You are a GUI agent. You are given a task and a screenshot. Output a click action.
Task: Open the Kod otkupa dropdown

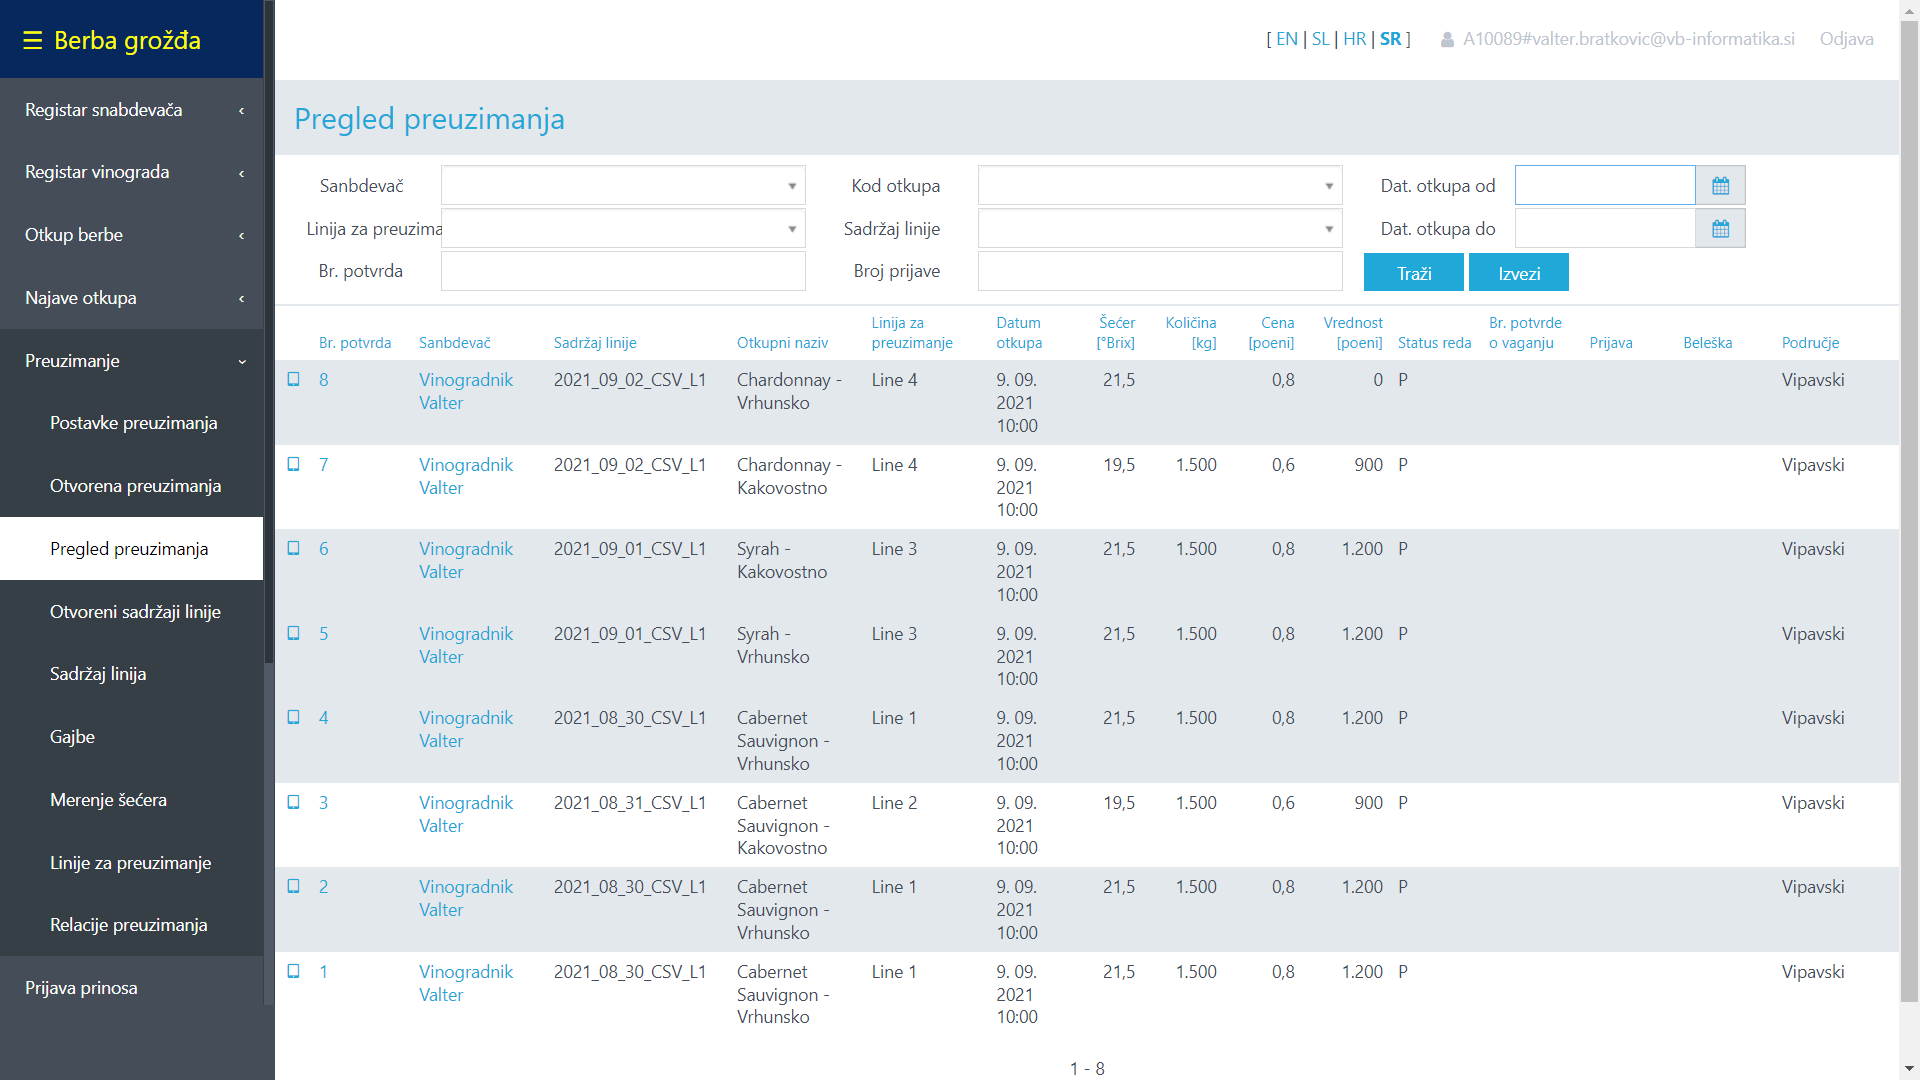(x=1160, y=186)
